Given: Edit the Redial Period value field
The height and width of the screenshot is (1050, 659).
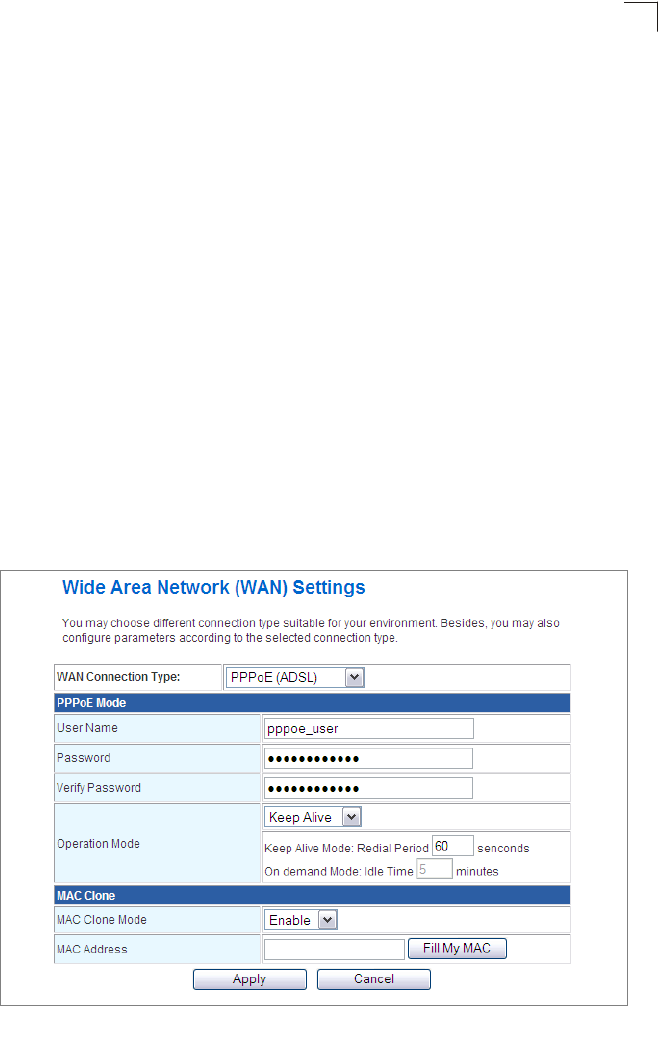Looking at the screenshot, I should point(453,846).
